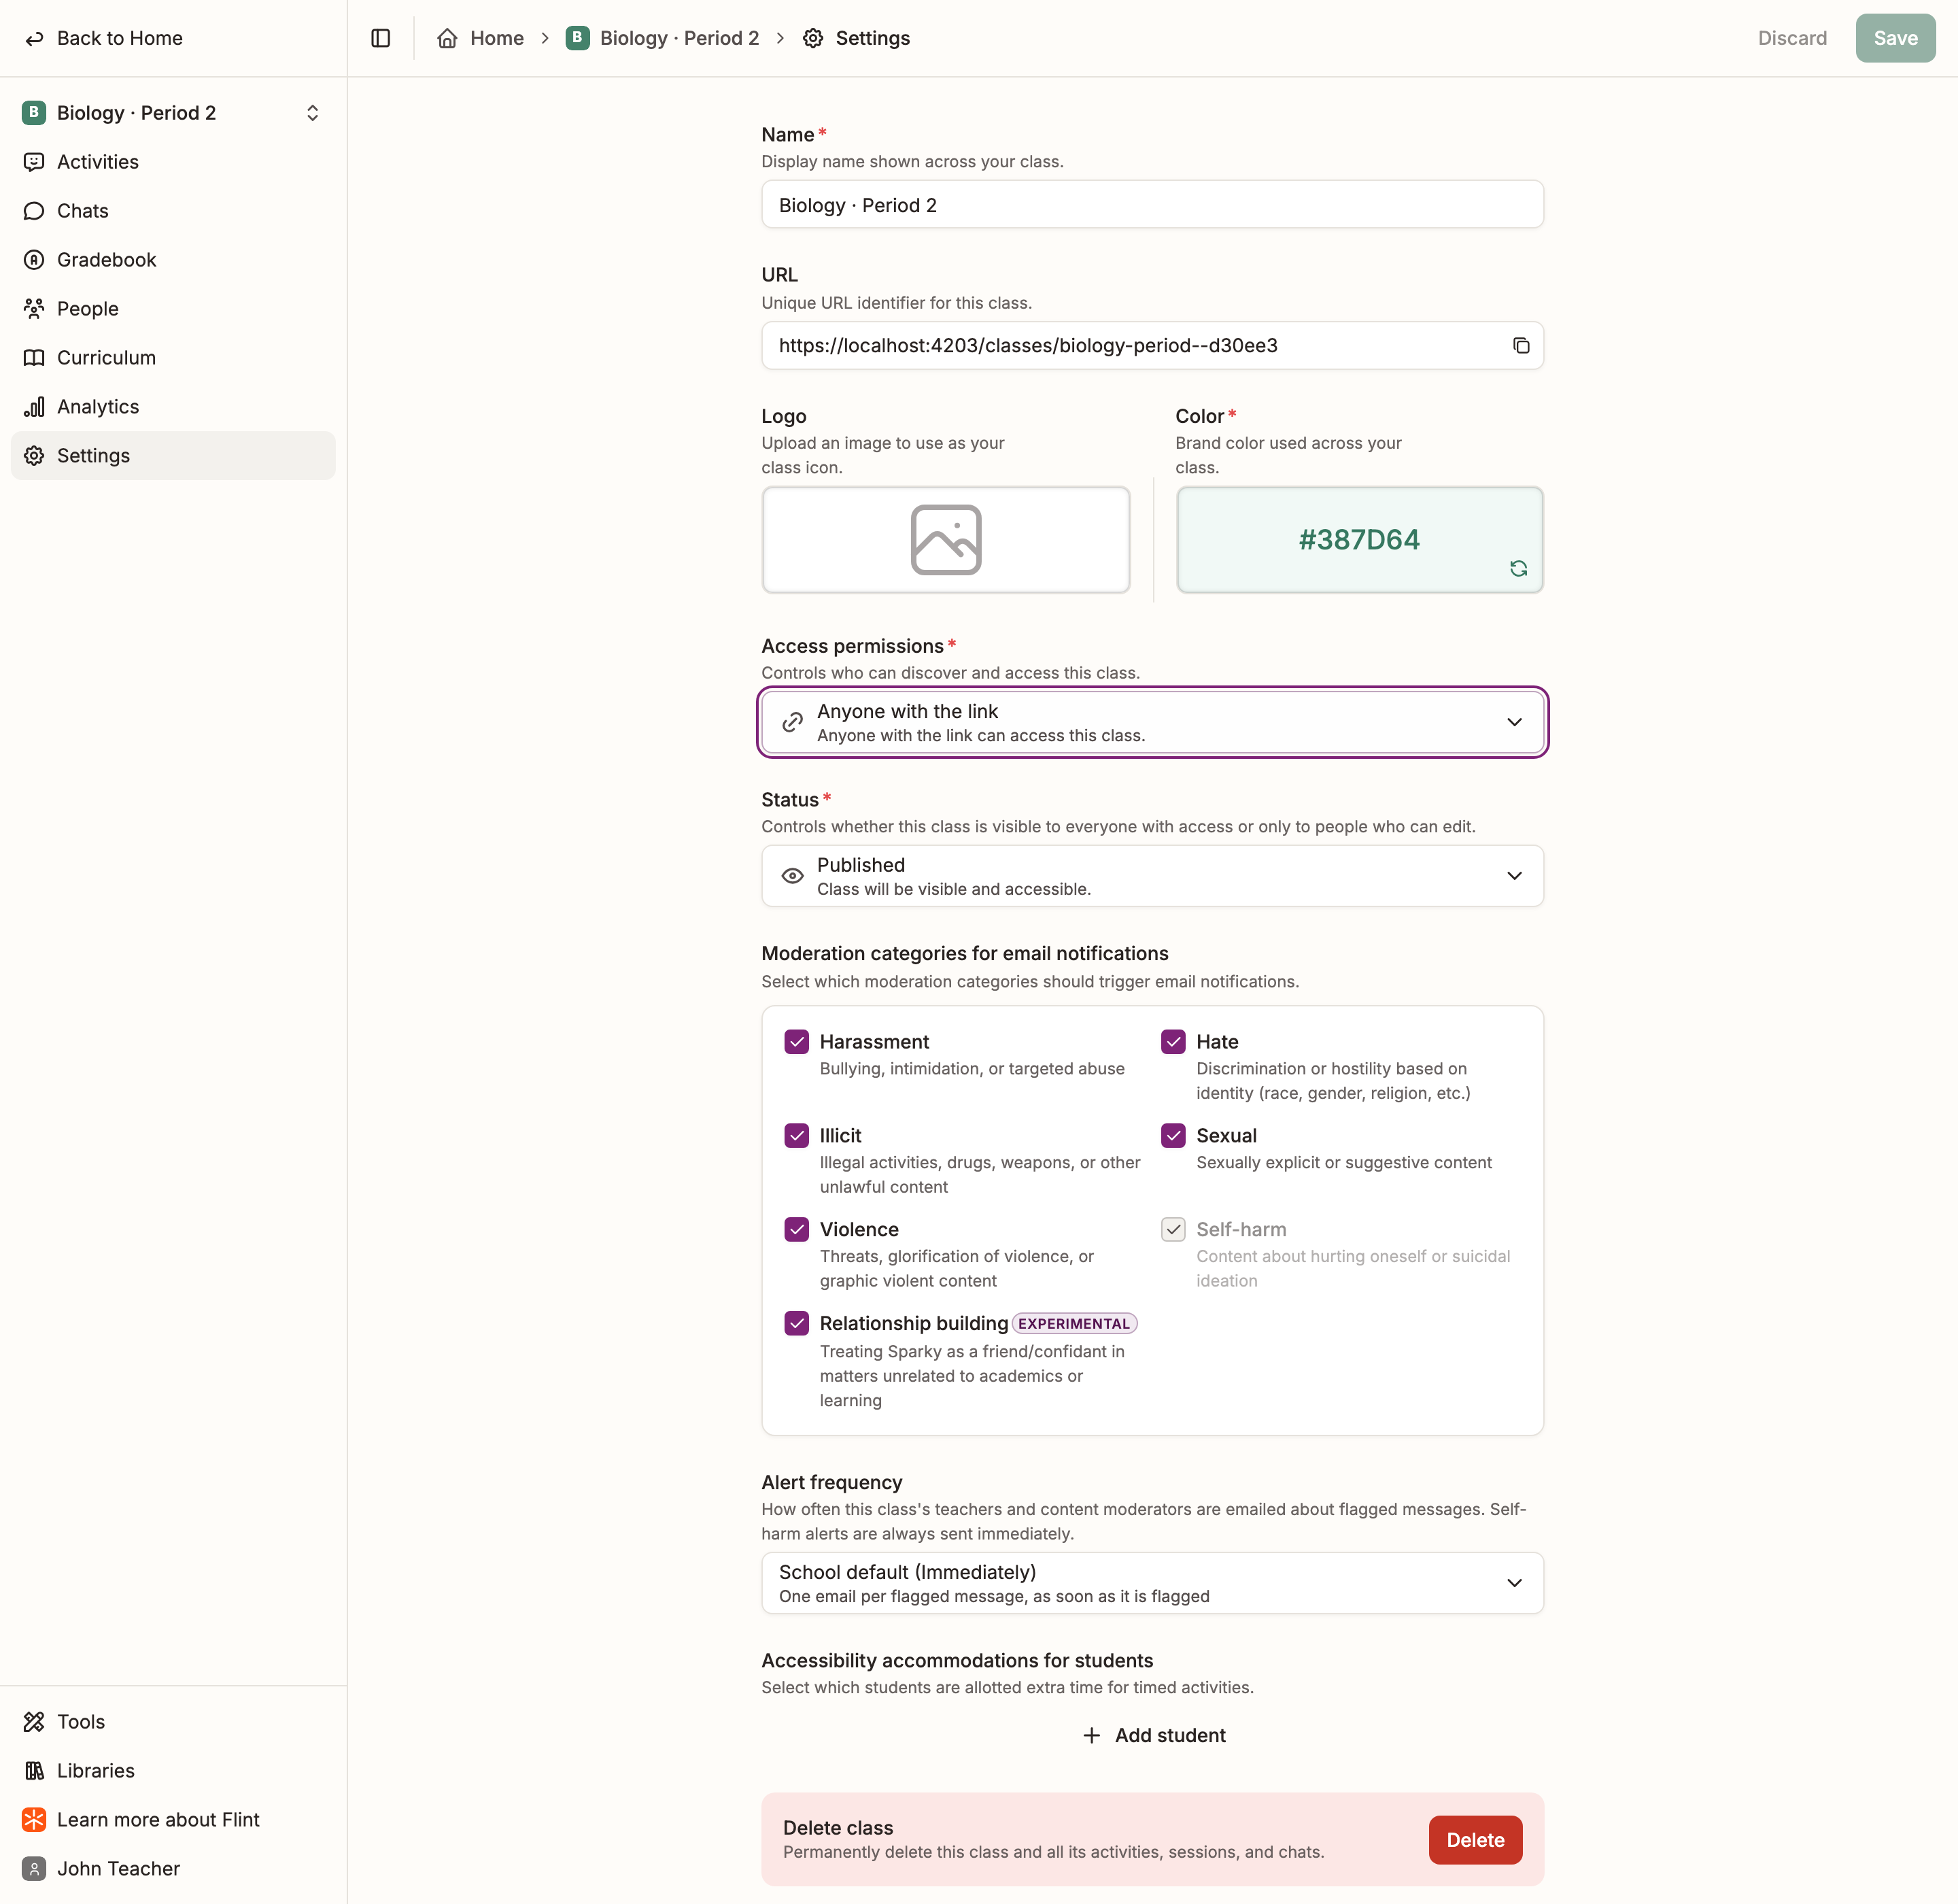1958x1904 pixels.
Task: Copy the class URL with copy icon
Action: (x=1520, y=345)
